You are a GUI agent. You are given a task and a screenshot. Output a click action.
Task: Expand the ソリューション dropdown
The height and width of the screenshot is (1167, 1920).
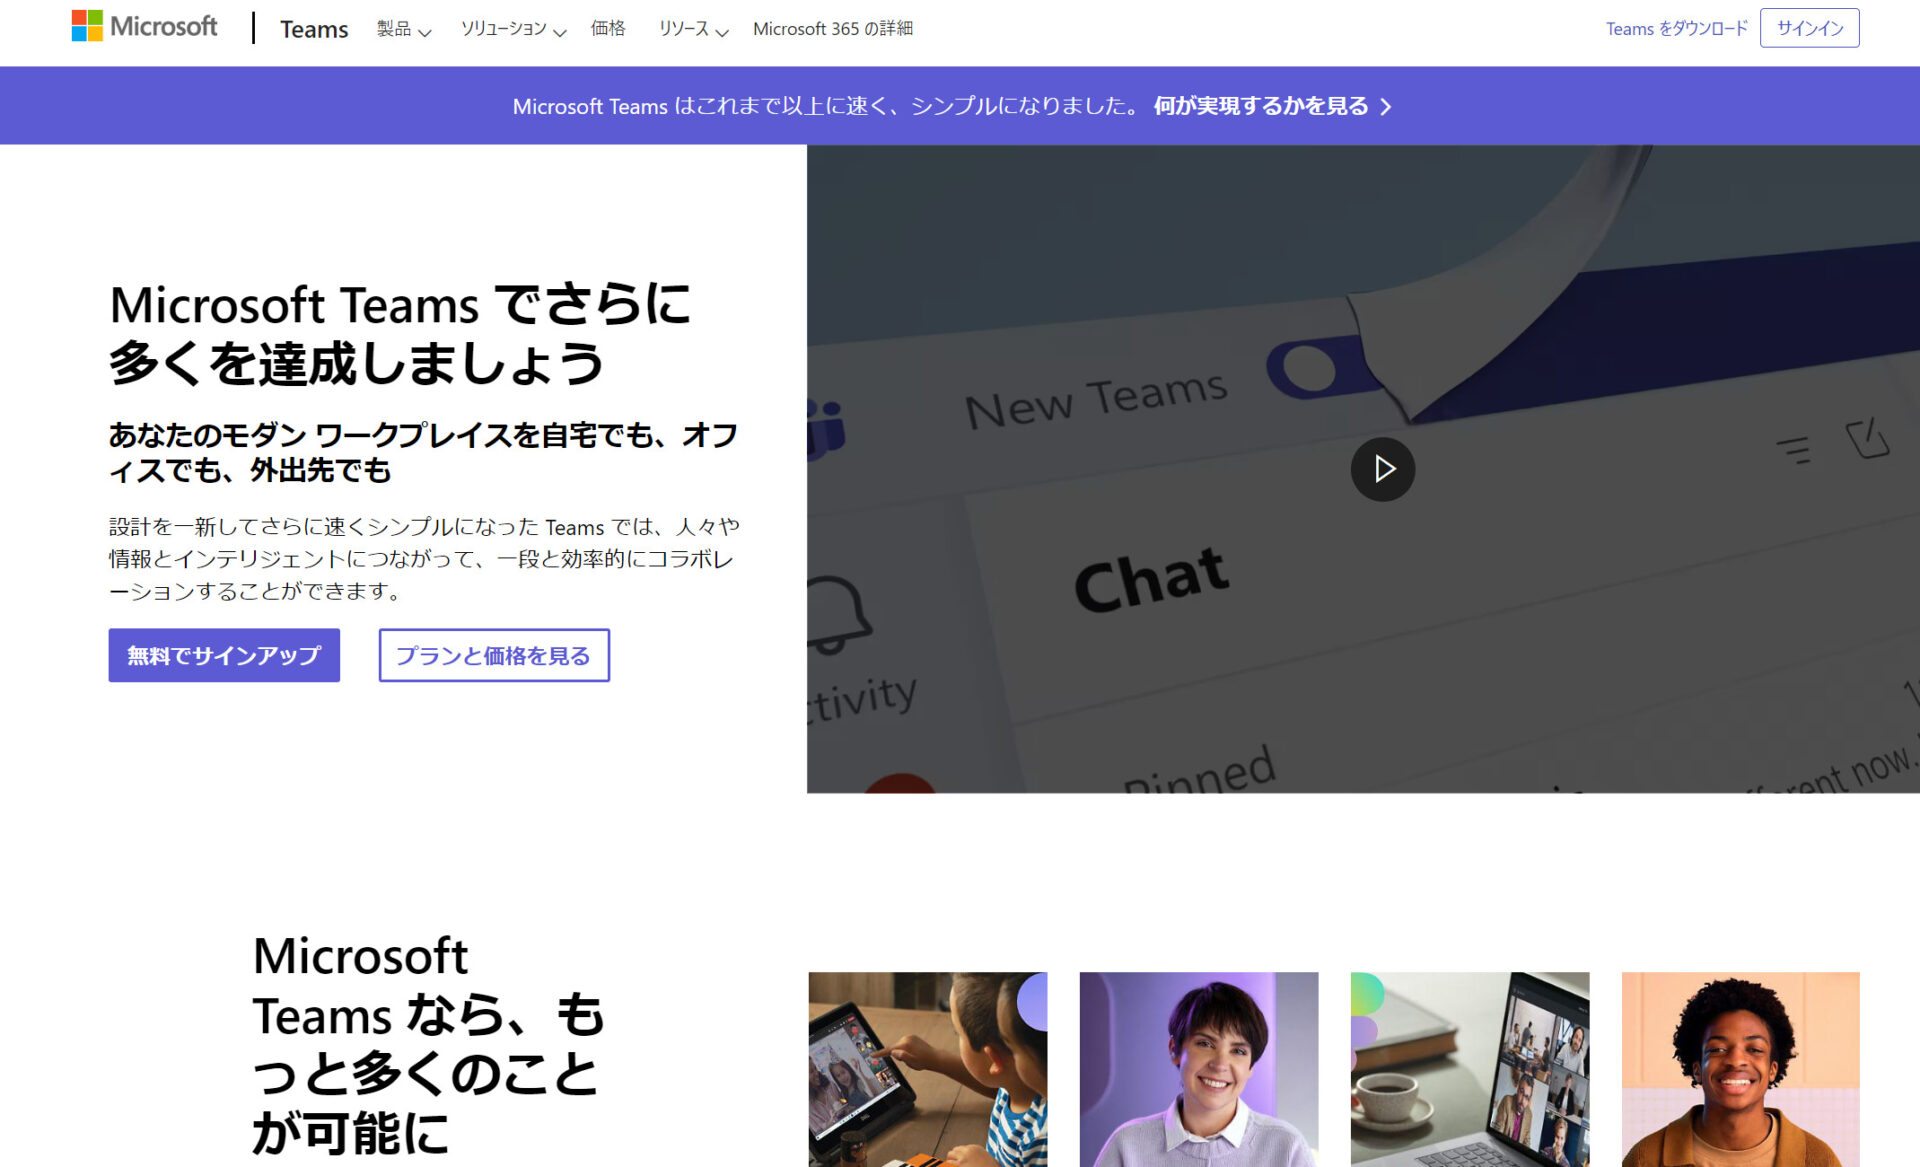pyautogui.click(x=512, y=29)
